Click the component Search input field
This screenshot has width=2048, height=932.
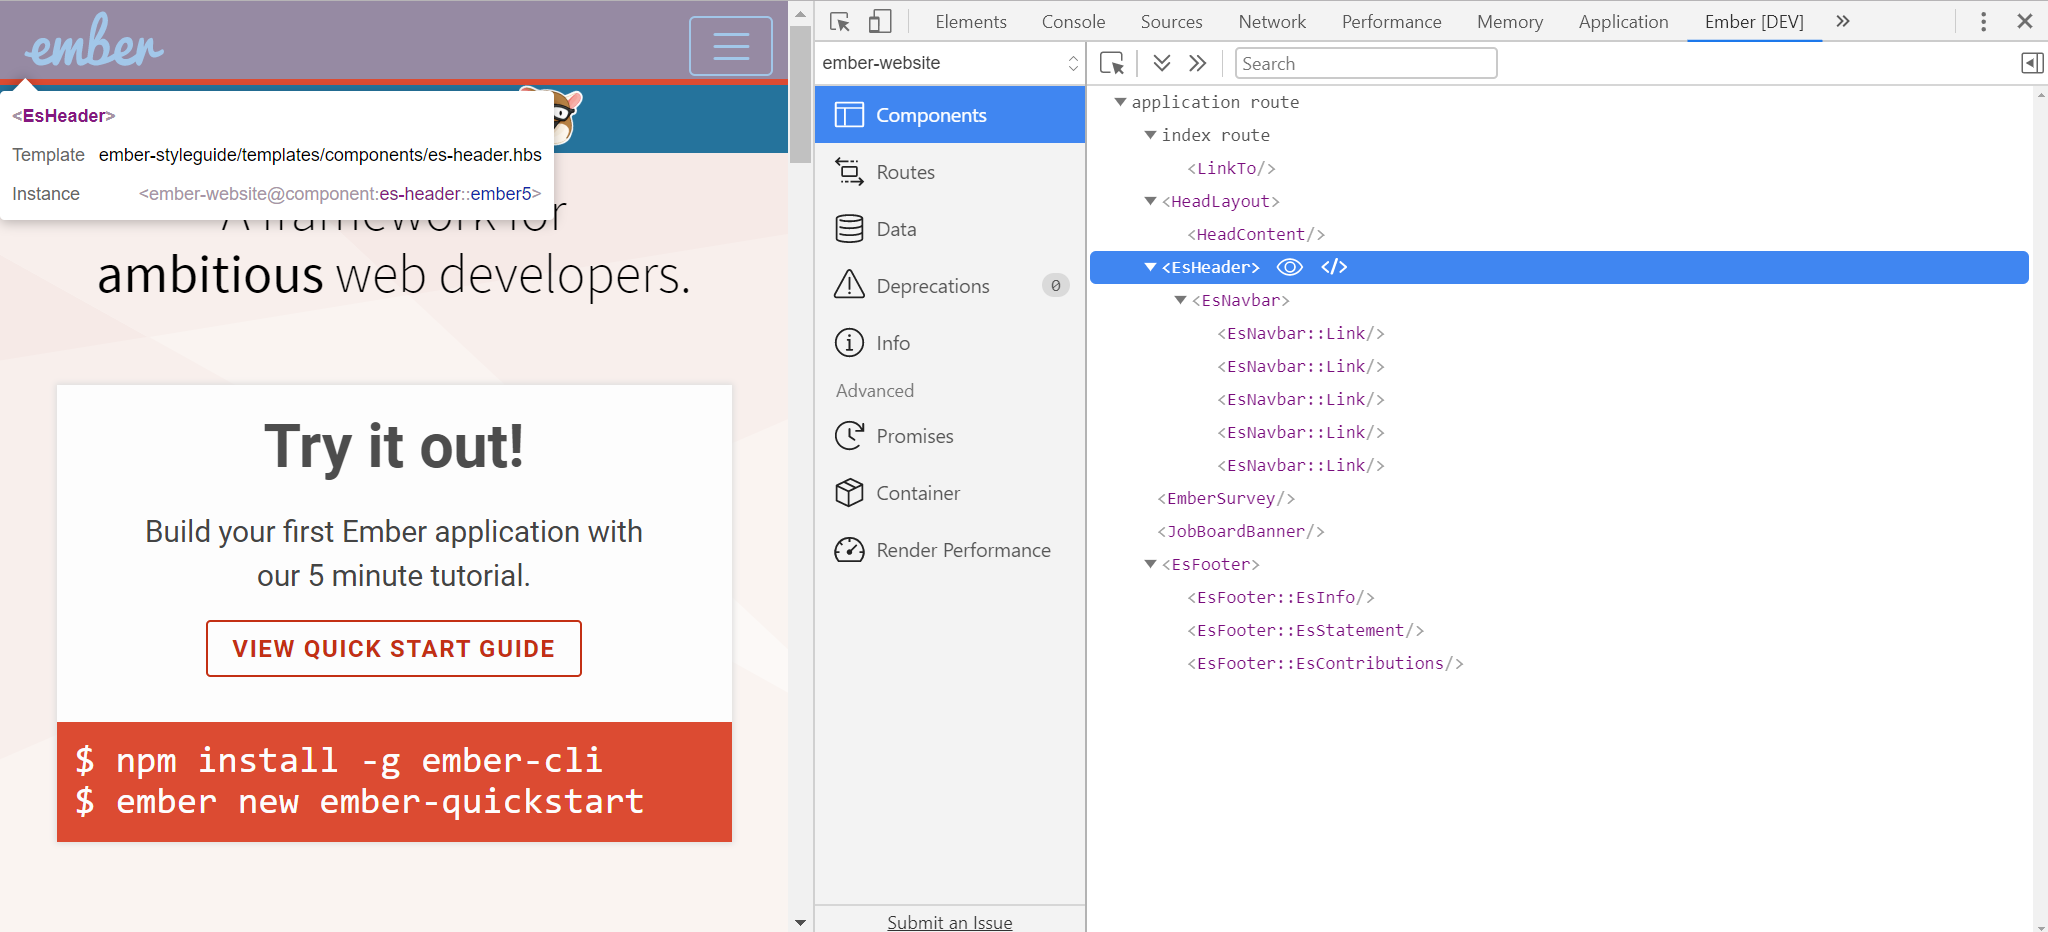point(1366,63)
